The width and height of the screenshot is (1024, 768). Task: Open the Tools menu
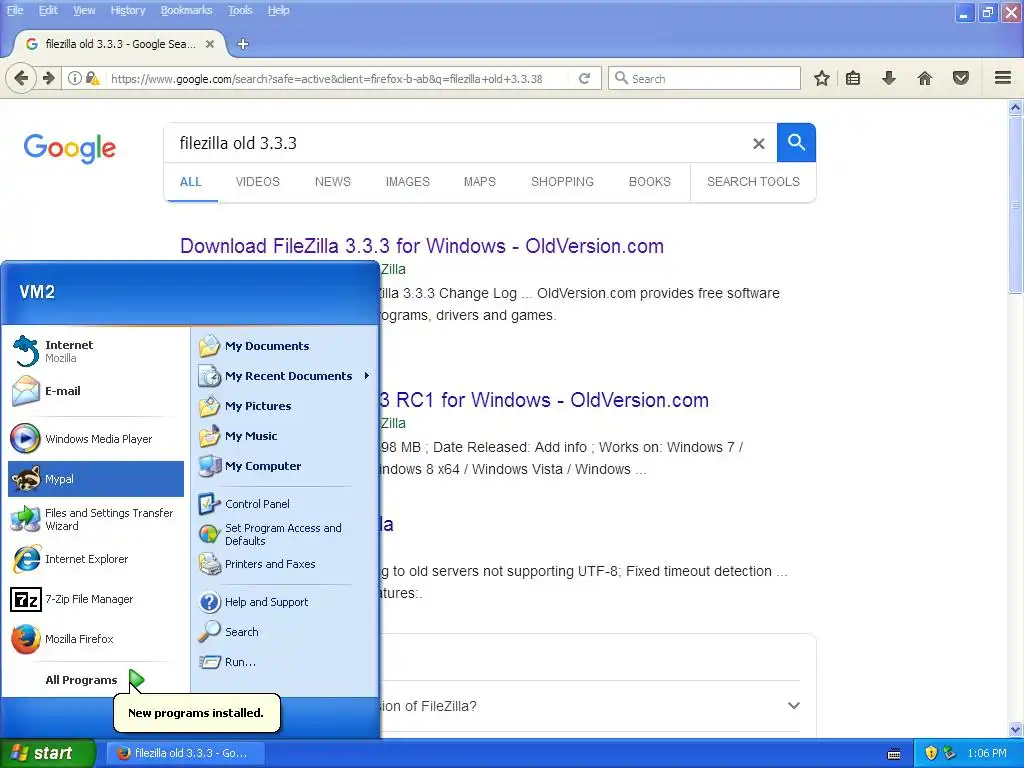[x=240, y=10]
